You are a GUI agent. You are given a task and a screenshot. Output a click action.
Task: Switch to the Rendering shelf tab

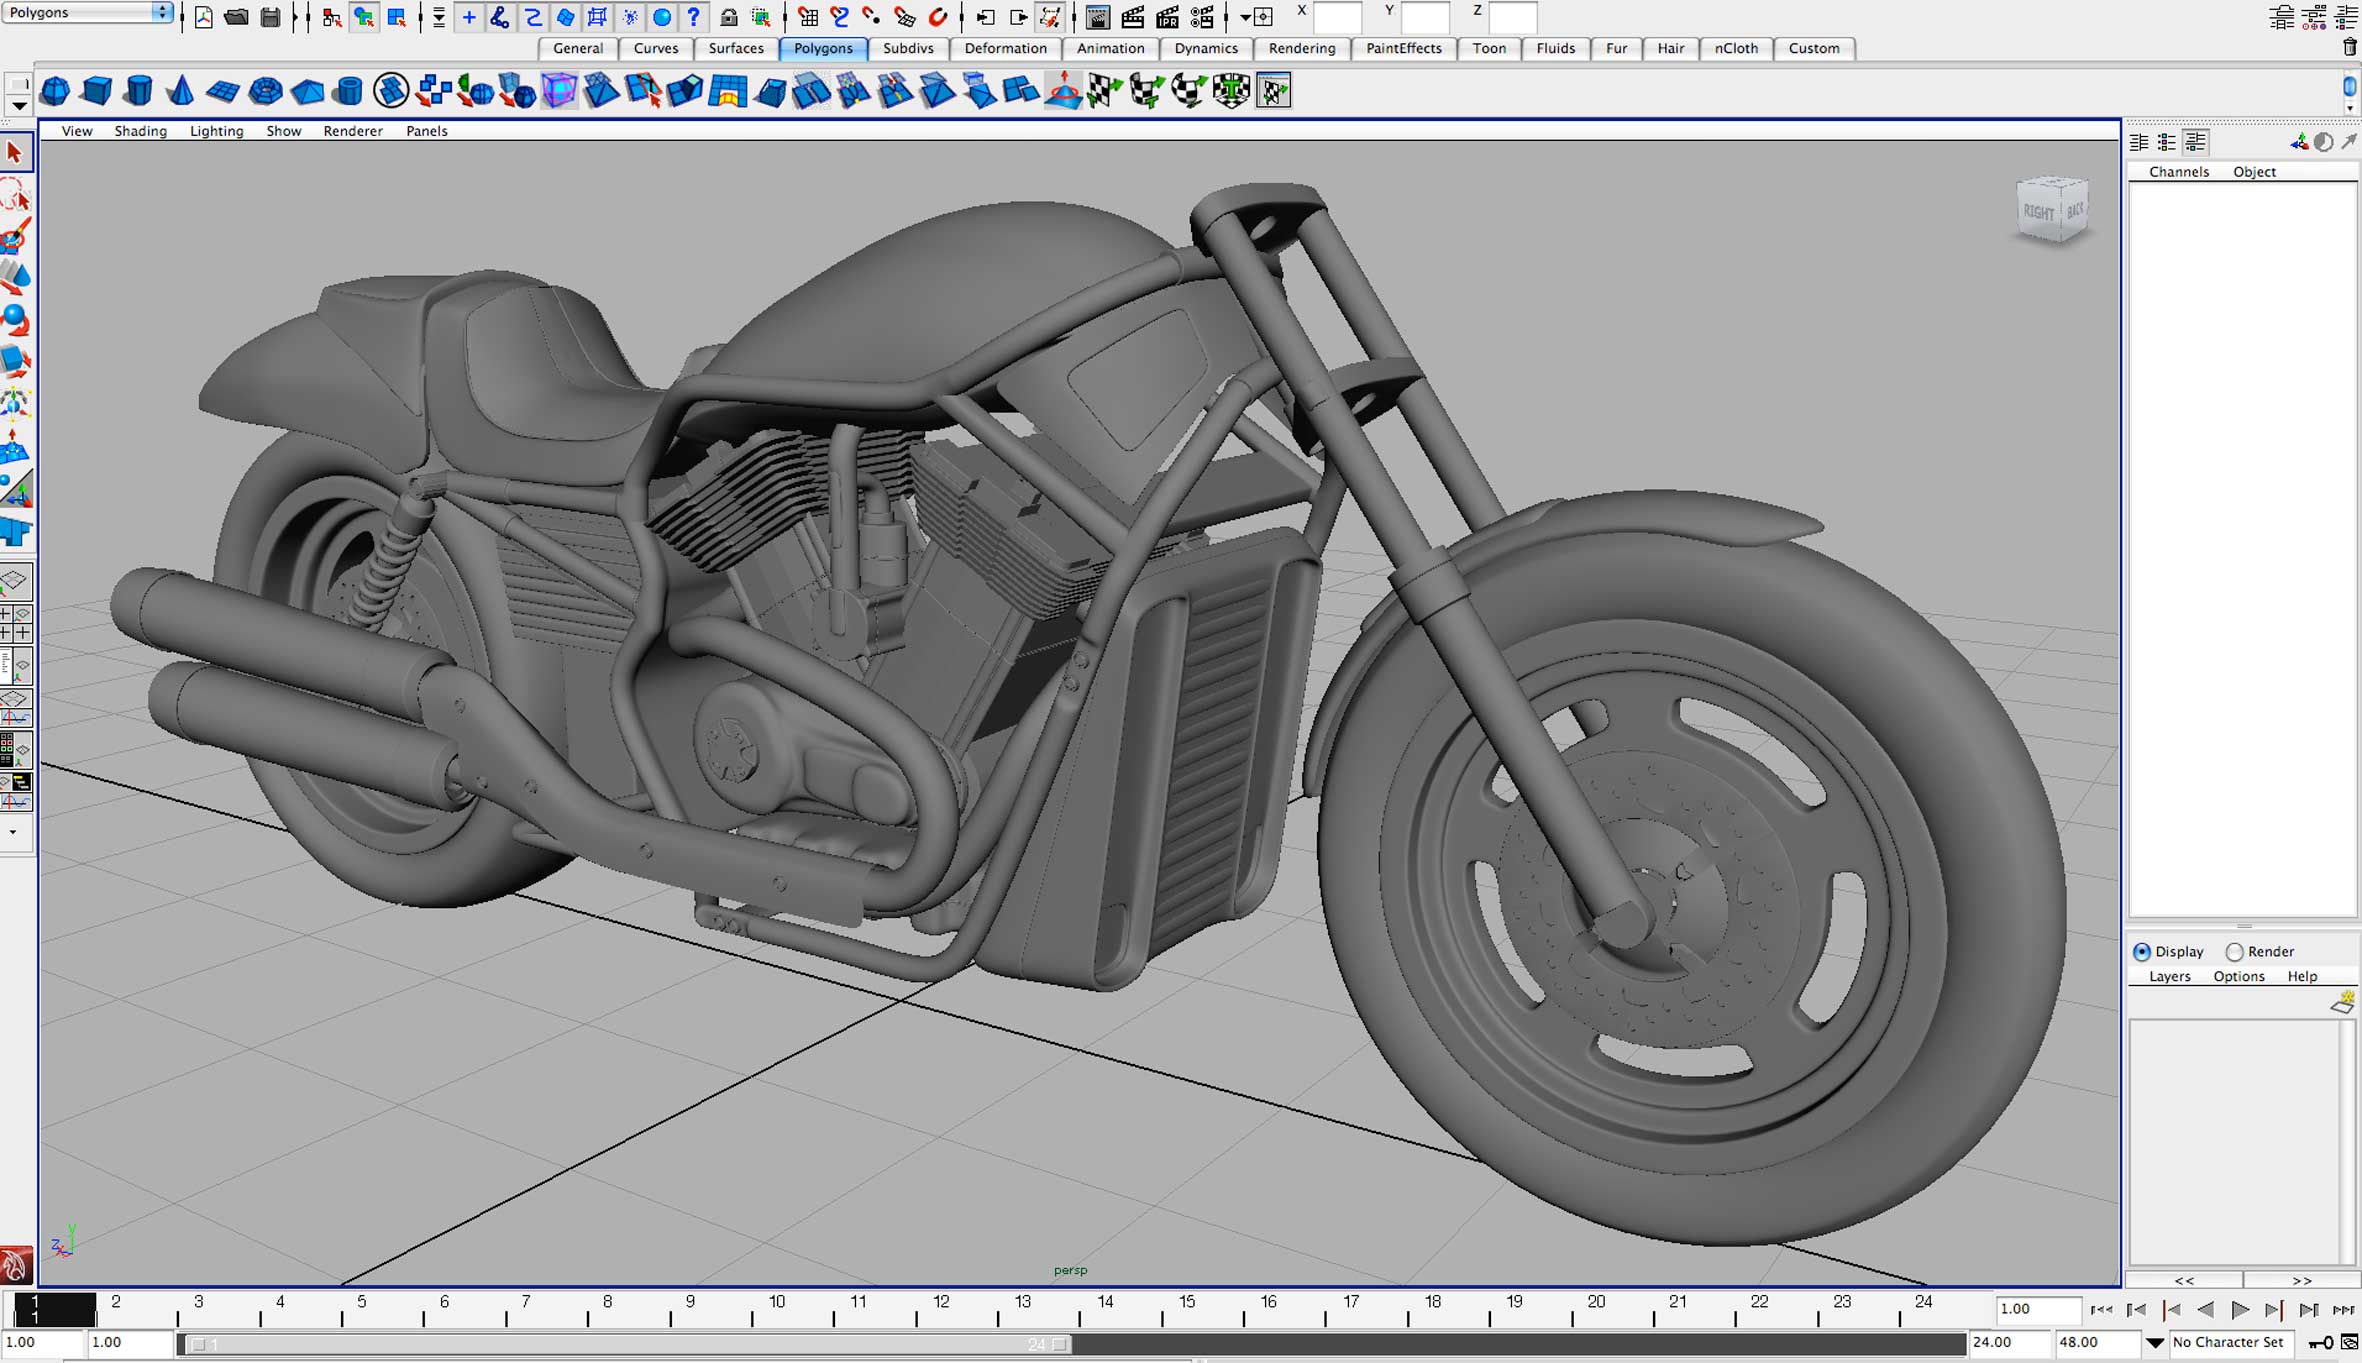1301,48
